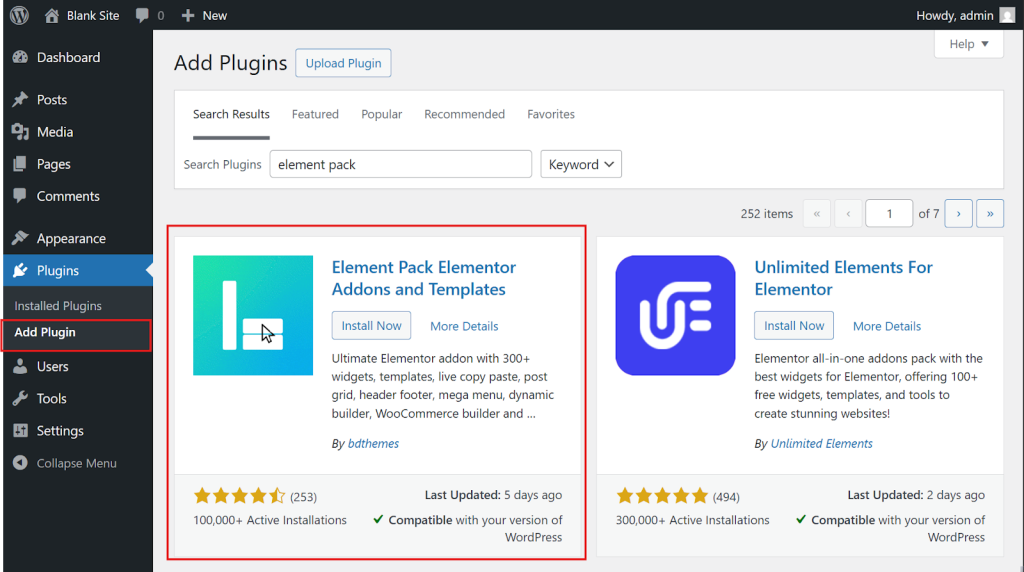Switch to the Featured tab
1024x572 pixels.
[315, 114]
